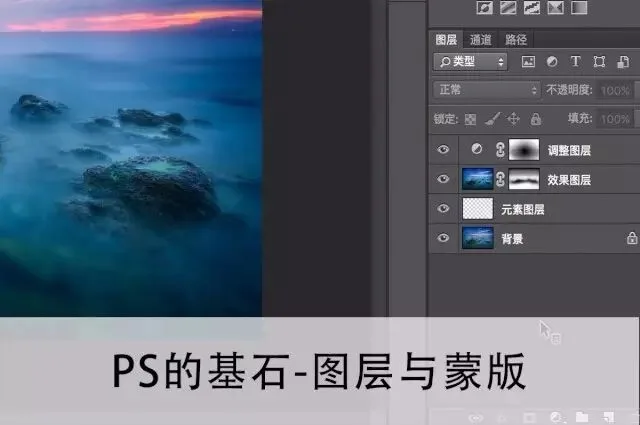Select the mask thumbnail of 效果图层

point(524,179)
